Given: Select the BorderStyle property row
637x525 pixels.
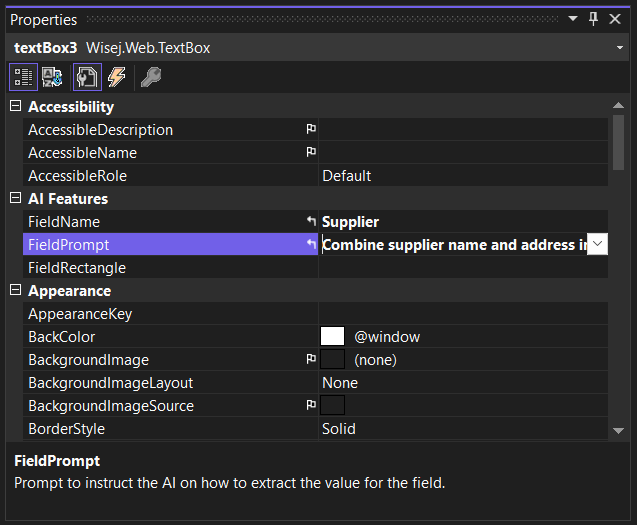Looking at the screenshot, I should tap(170, 429).
